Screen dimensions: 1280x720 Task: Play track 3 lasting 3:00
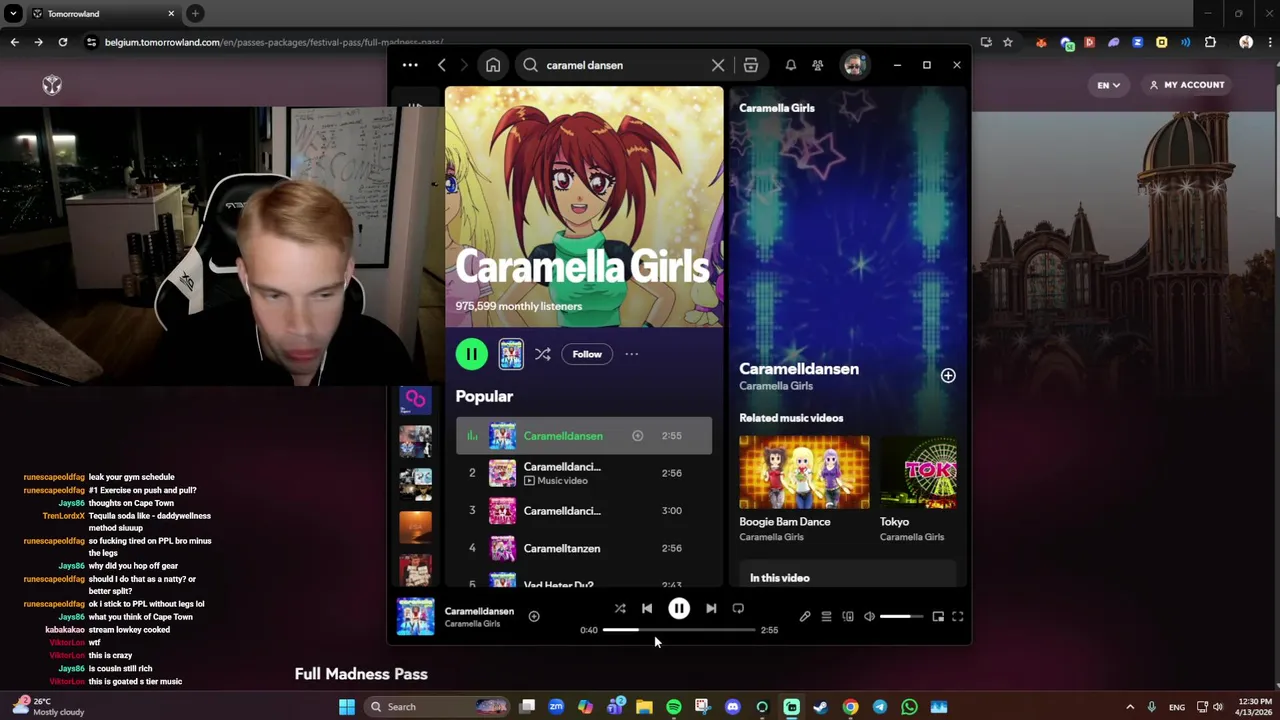pos(584,511)
